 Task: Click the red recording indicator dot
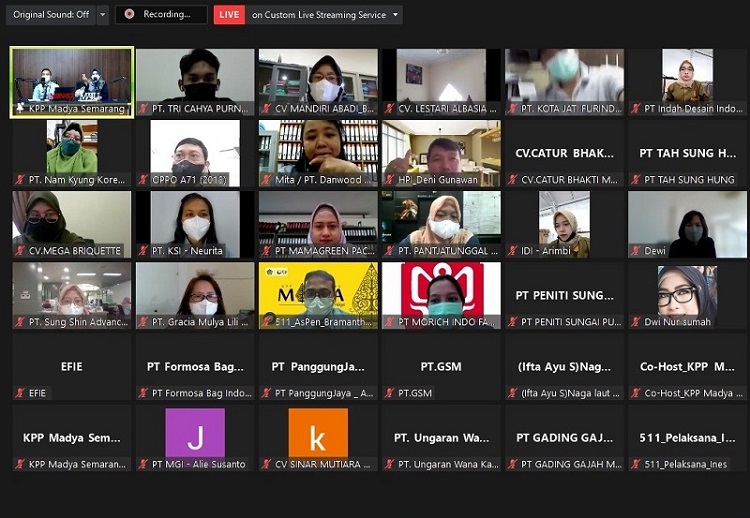129,15
